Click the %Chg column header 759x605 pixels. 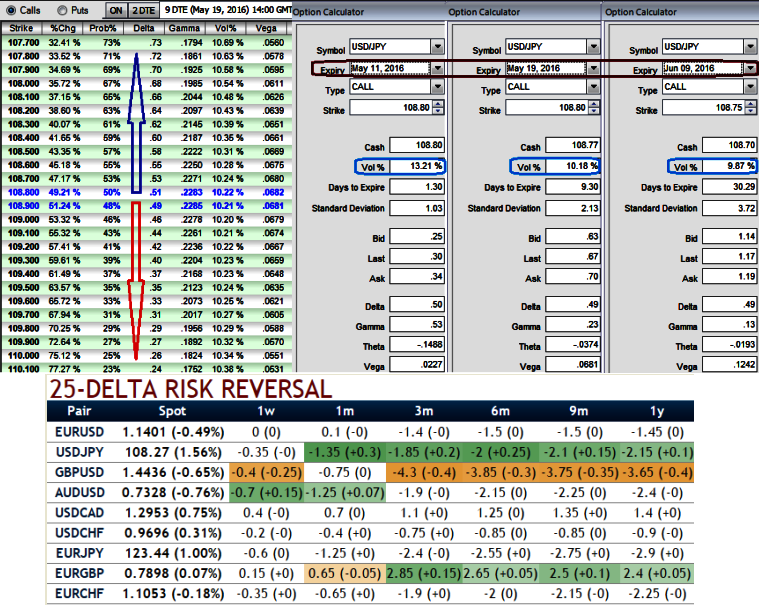tap(63, 28)
